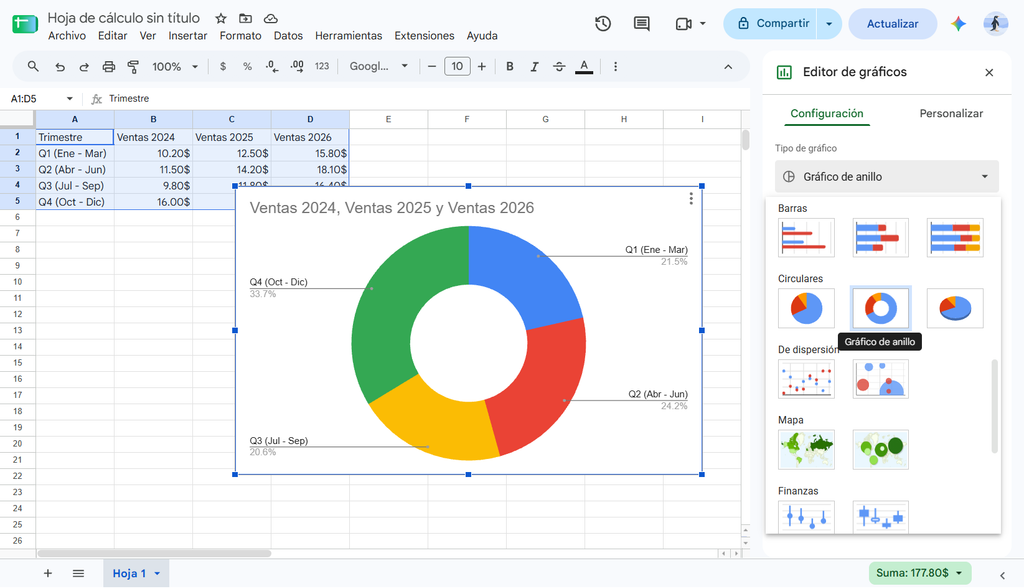This screenshot has height=588, width=1024.
Task: Toggle bold formatting
Action: coord(509,67)
